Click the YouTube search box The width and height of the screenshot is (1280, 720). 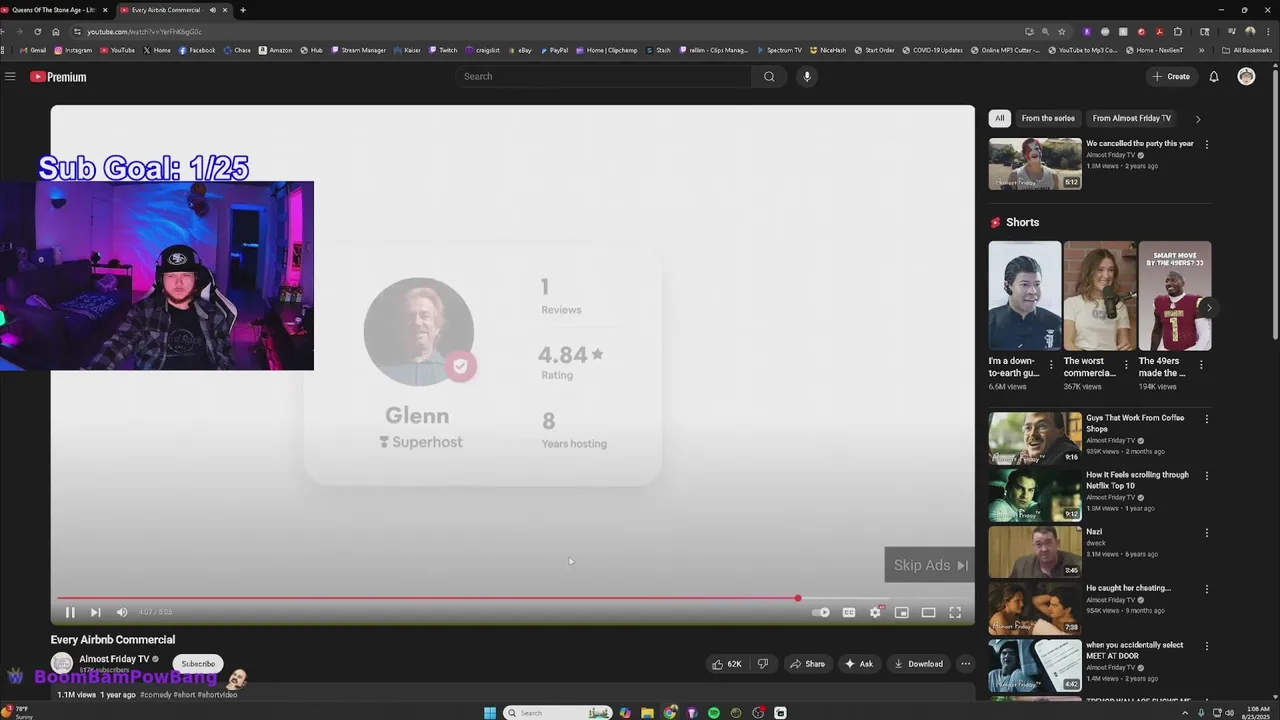604,76
